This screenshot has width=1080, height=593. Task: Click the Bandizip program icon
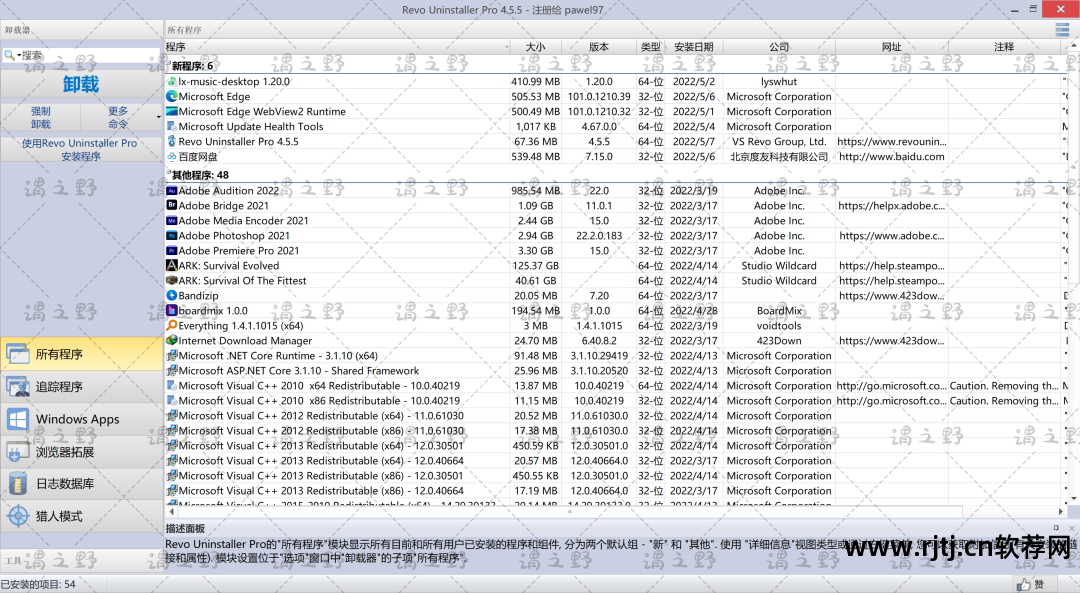pyautogui.click(x=172, y=295)
